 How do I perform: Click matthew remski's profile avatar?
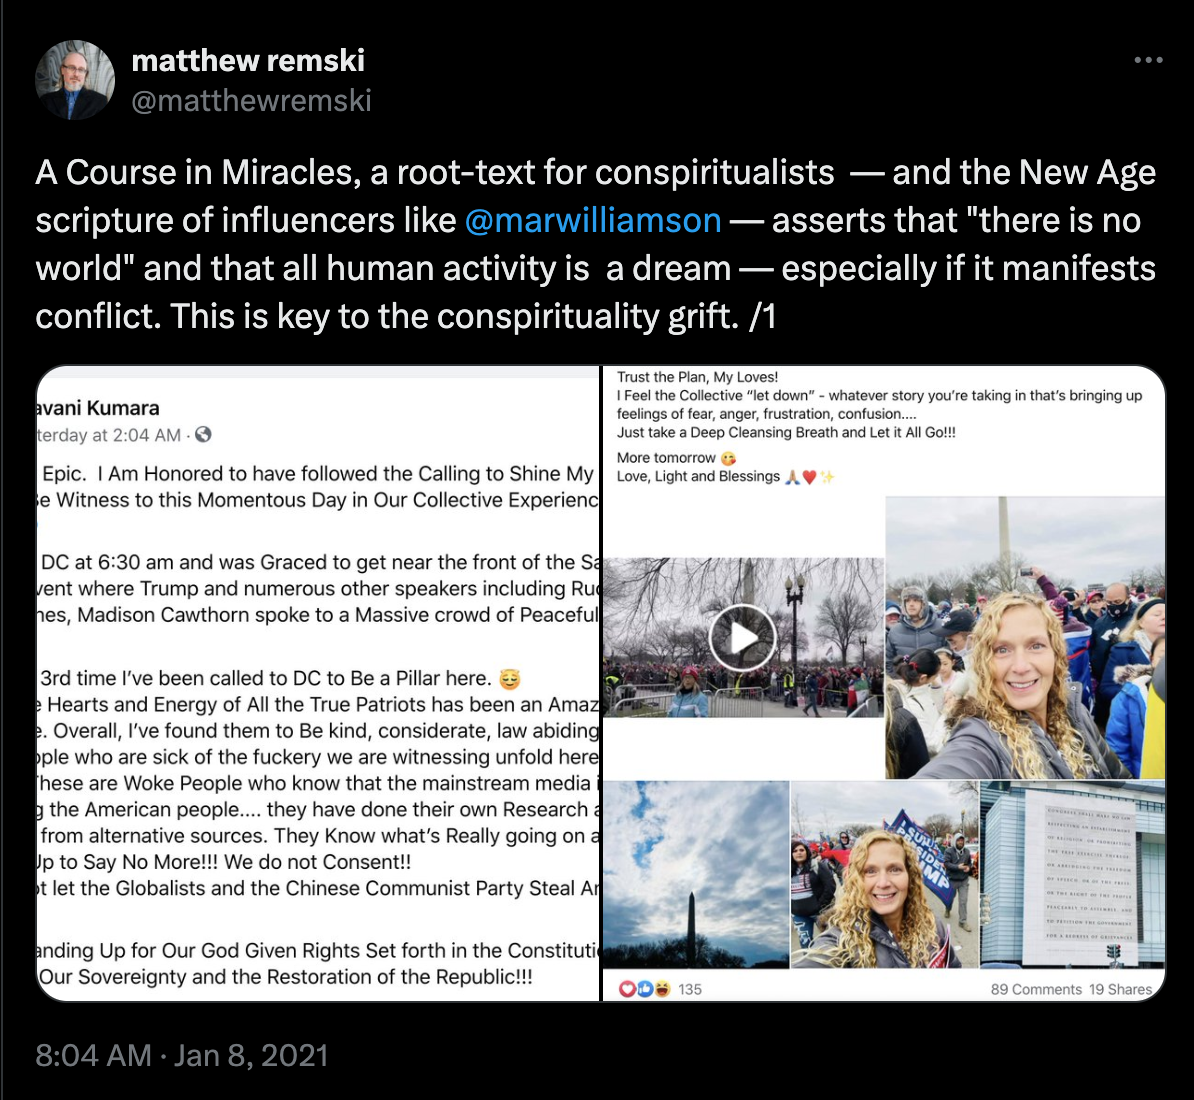point(75,80)
